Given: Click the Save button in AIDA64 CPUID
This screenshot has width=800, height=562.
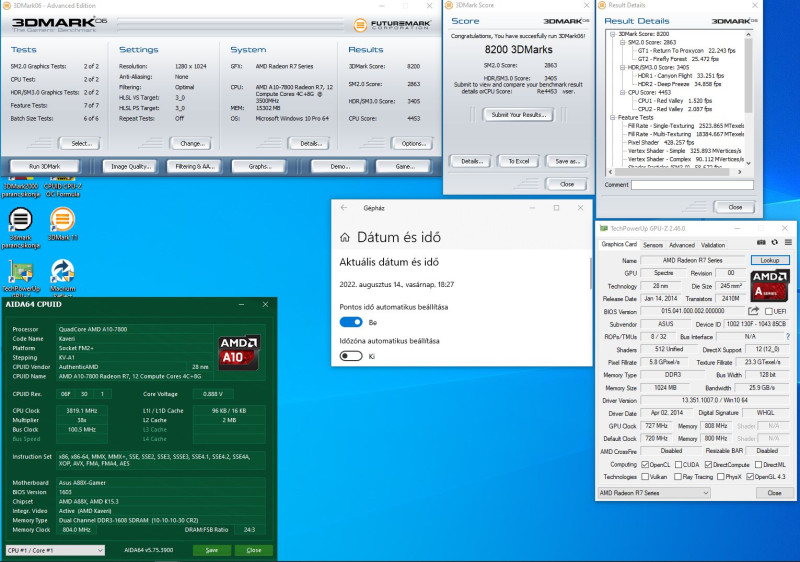Looking at the screenshot, I should [211, 550].
